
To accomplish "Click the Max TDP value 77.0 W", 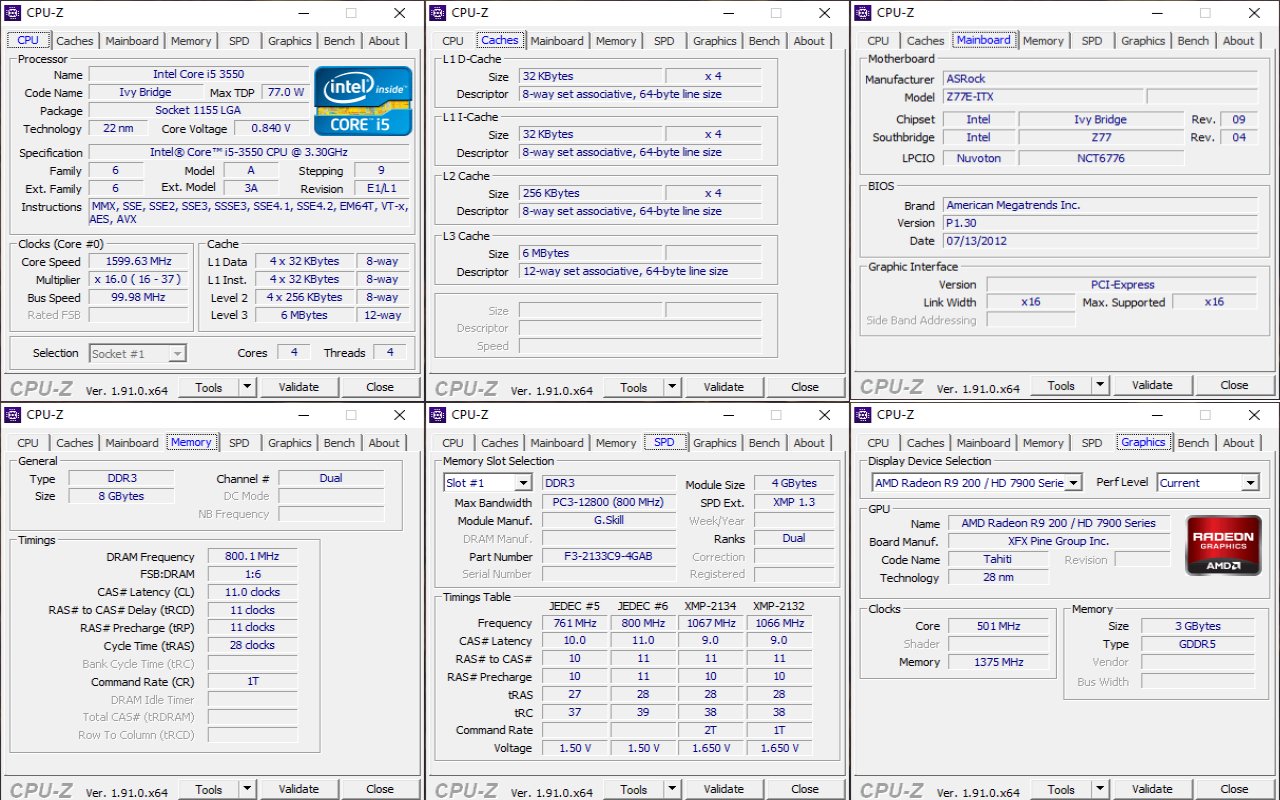I will [x=285, y=92].
